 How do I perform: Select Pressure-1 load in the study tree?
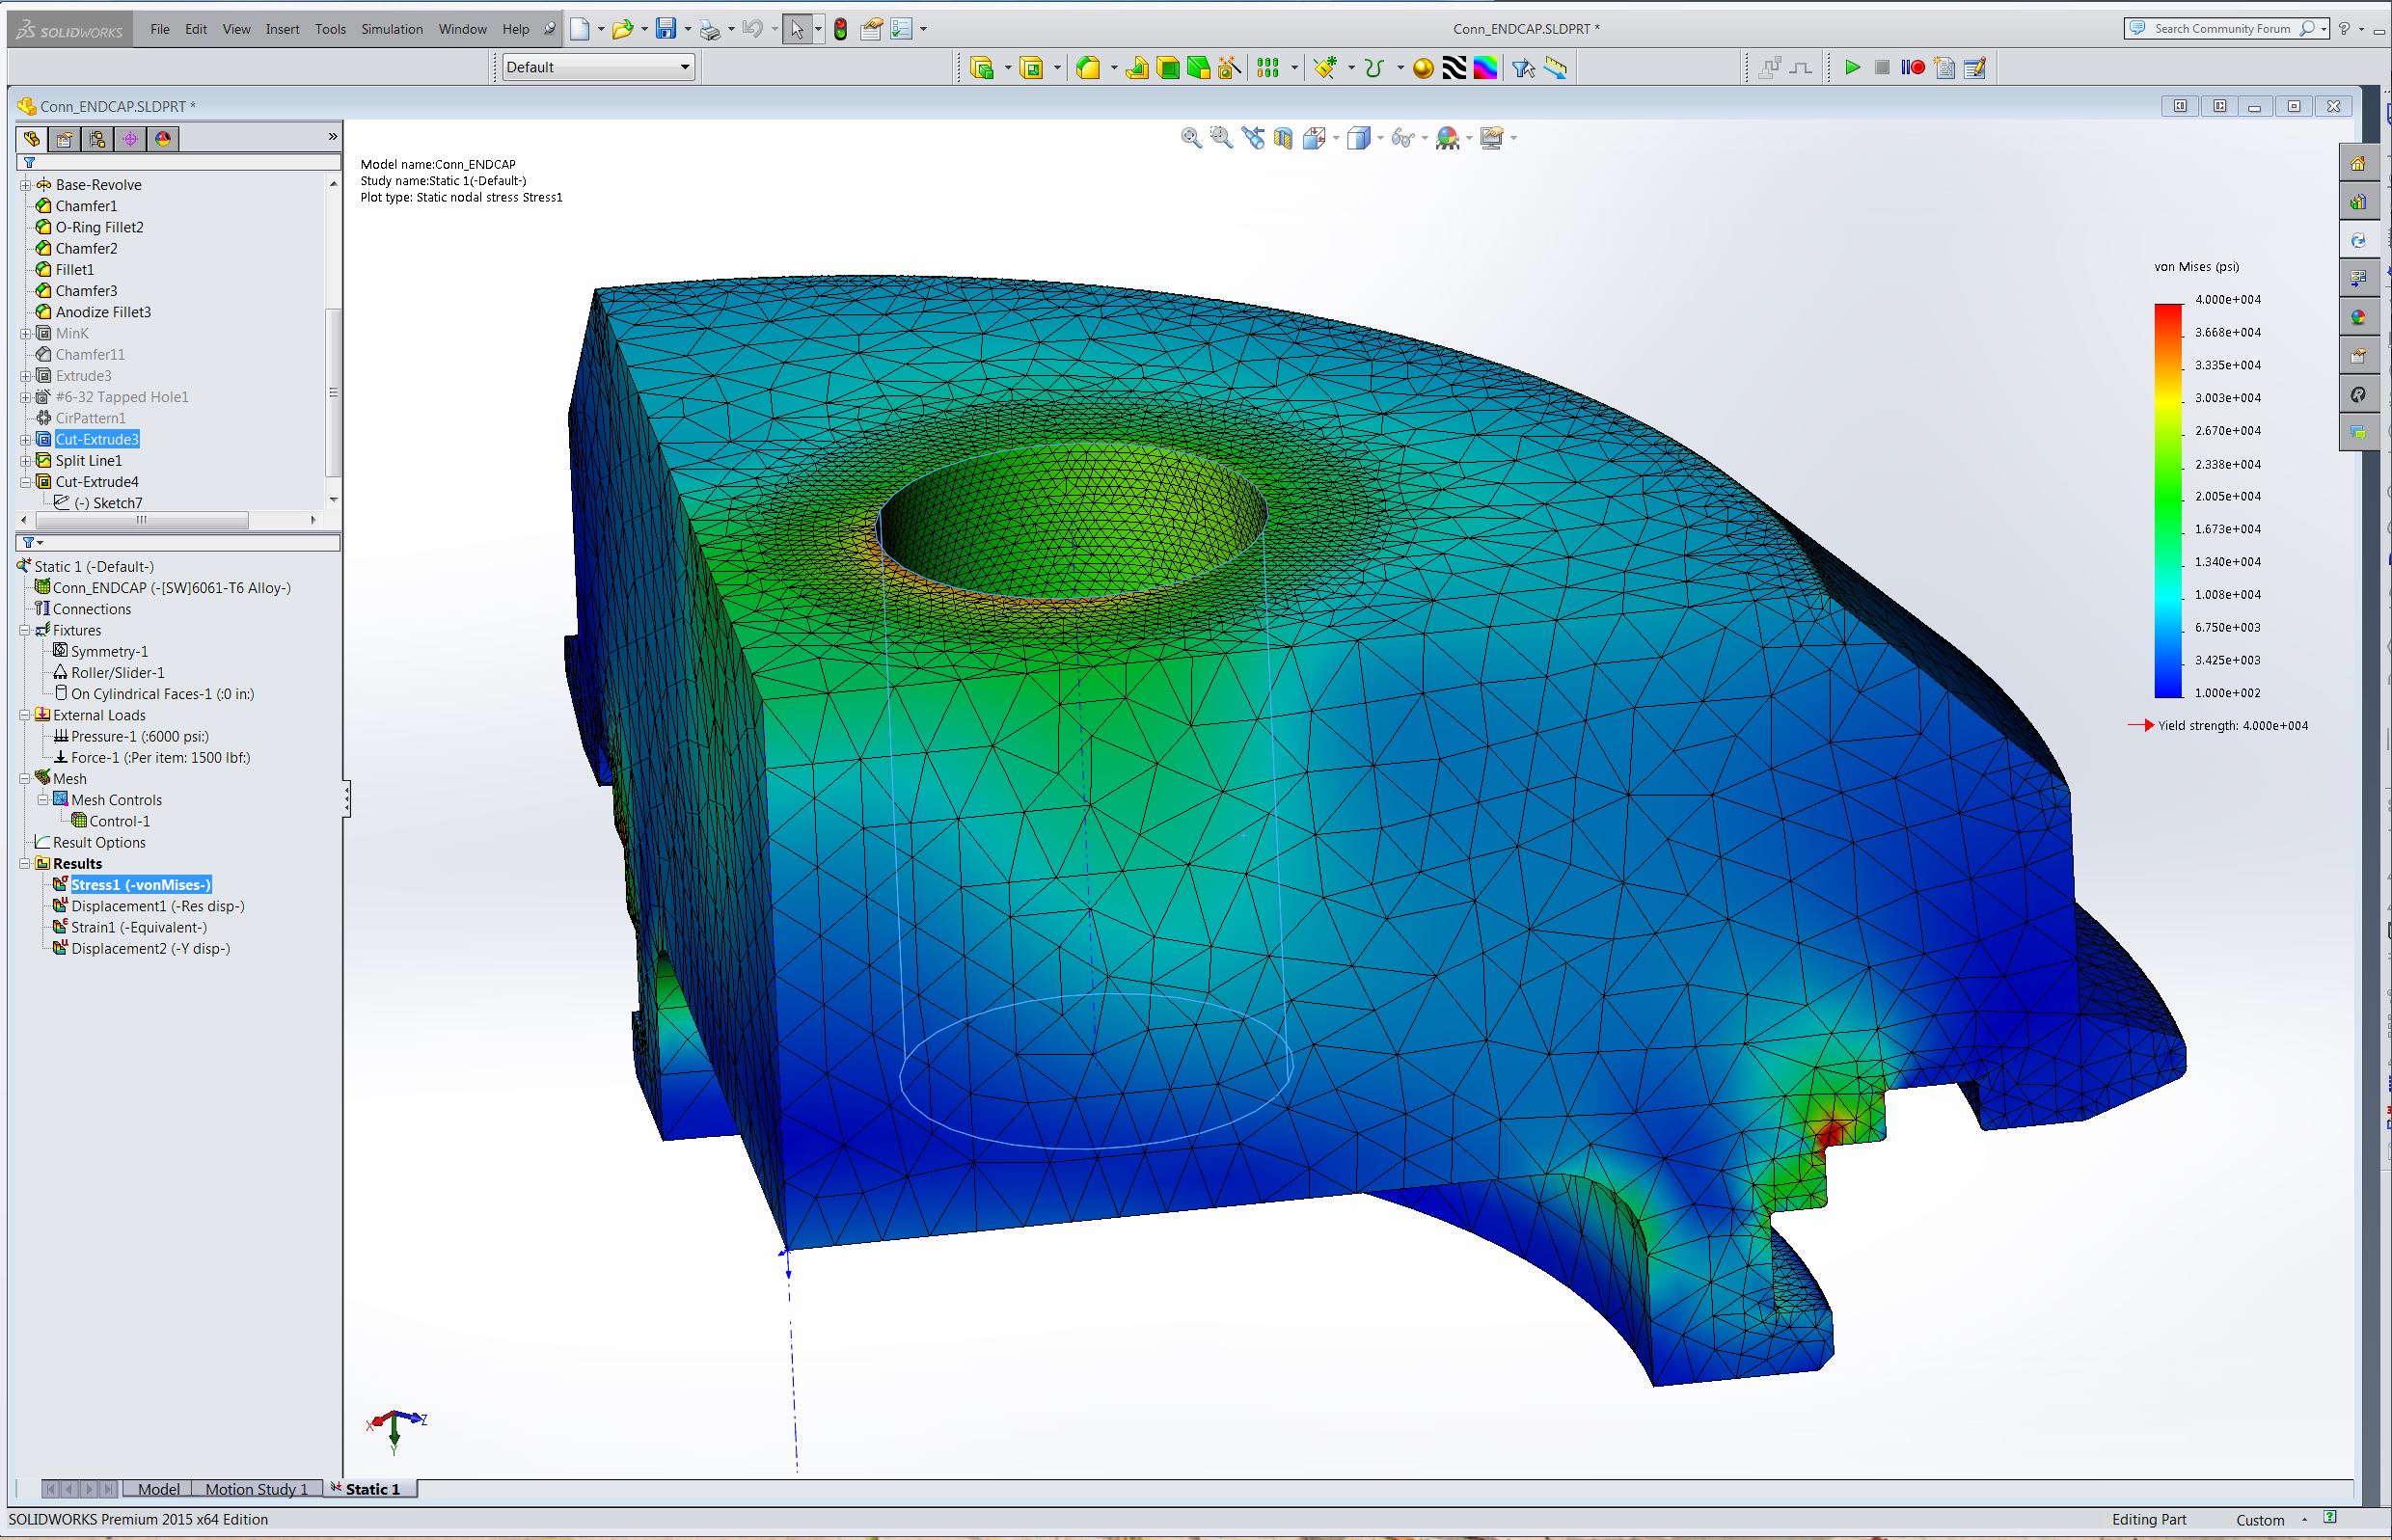click(139, 736)
